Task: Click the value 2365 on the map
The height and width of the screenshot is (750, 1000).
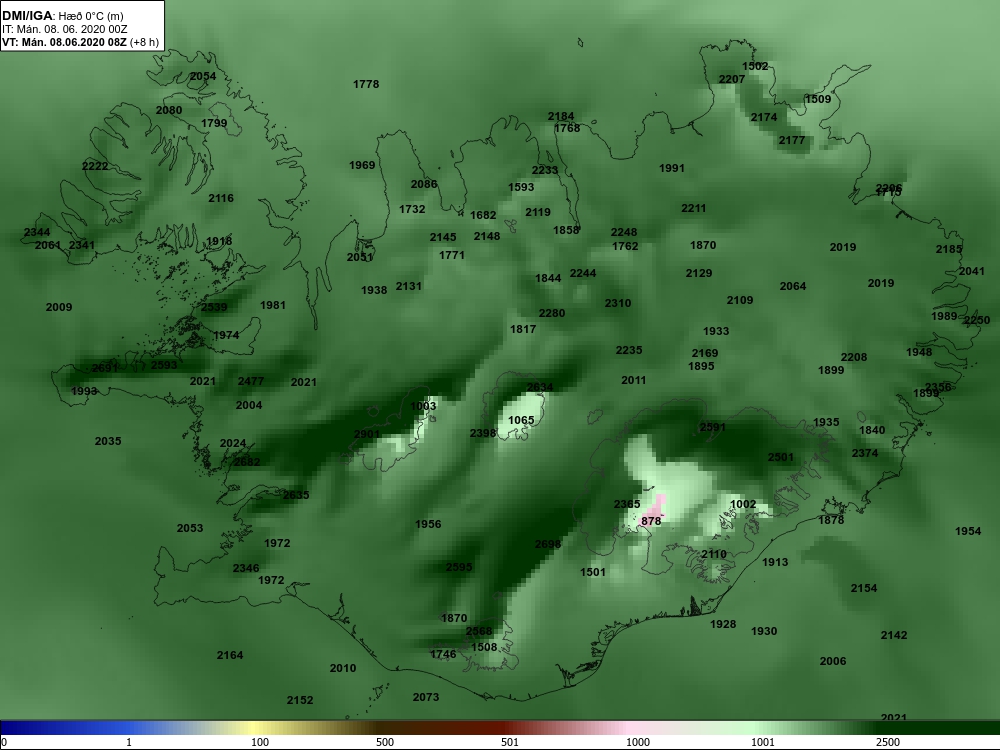Action: pyautogui.click(x=627, y=504)
